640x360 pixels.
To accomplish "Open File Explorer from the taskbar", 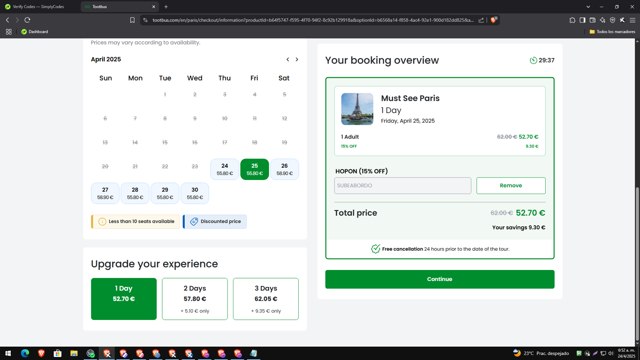I will coord(74,353).
